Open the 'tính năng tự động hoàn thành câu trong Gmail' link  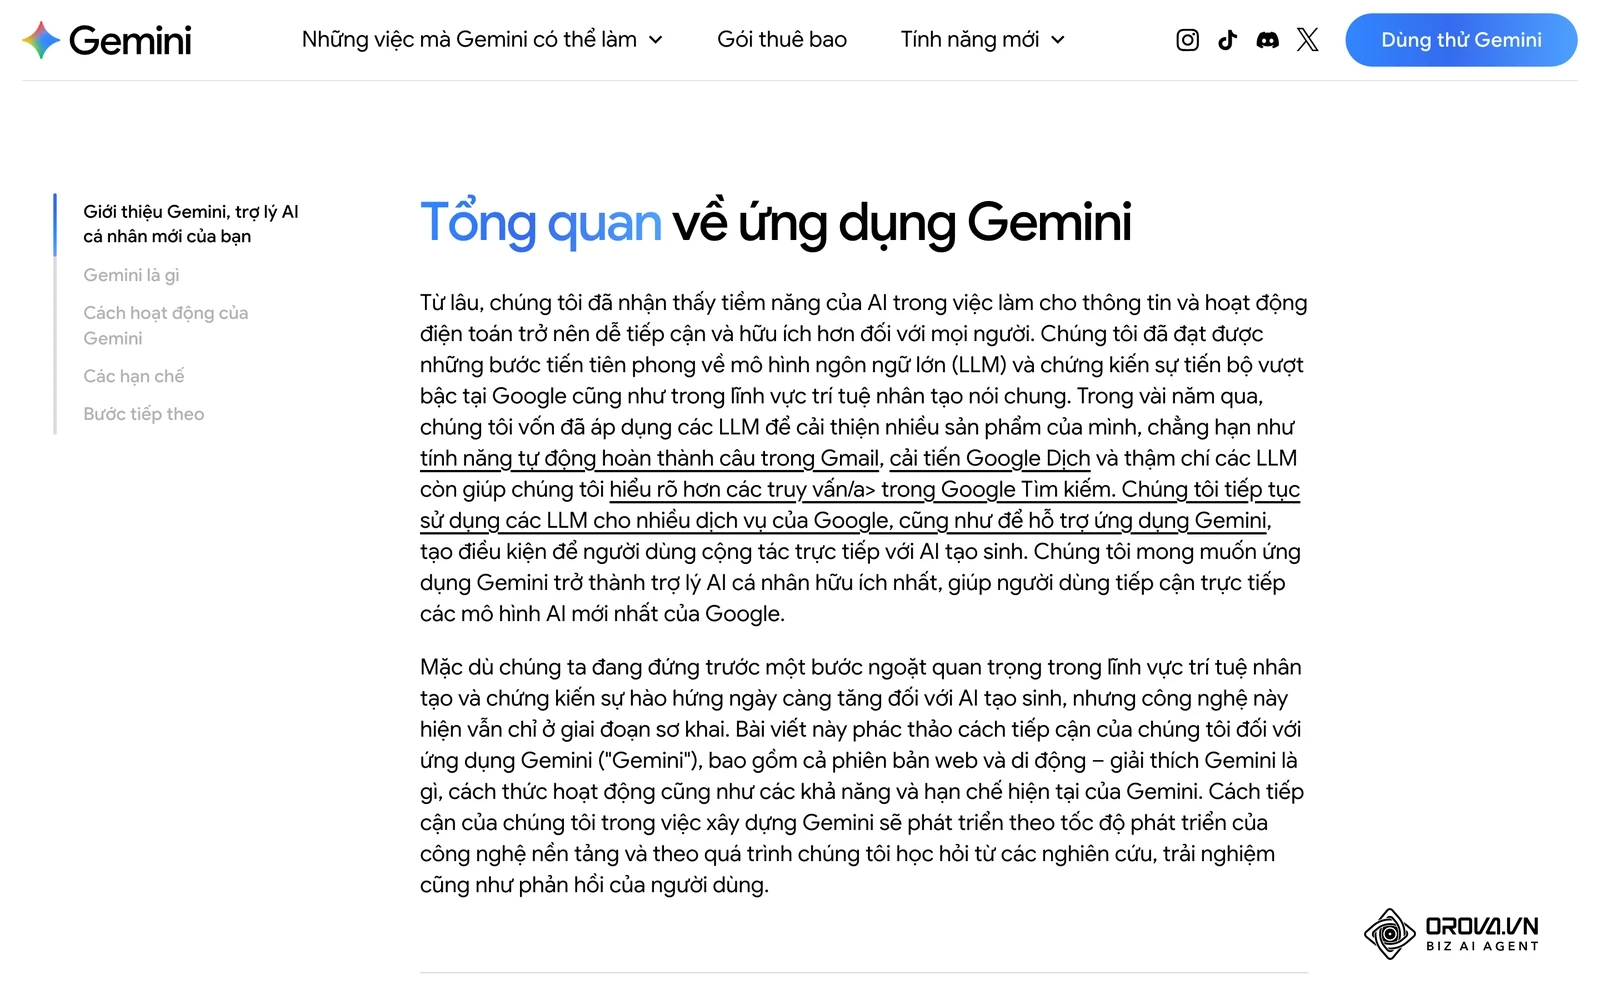click(x=650, y=458)
